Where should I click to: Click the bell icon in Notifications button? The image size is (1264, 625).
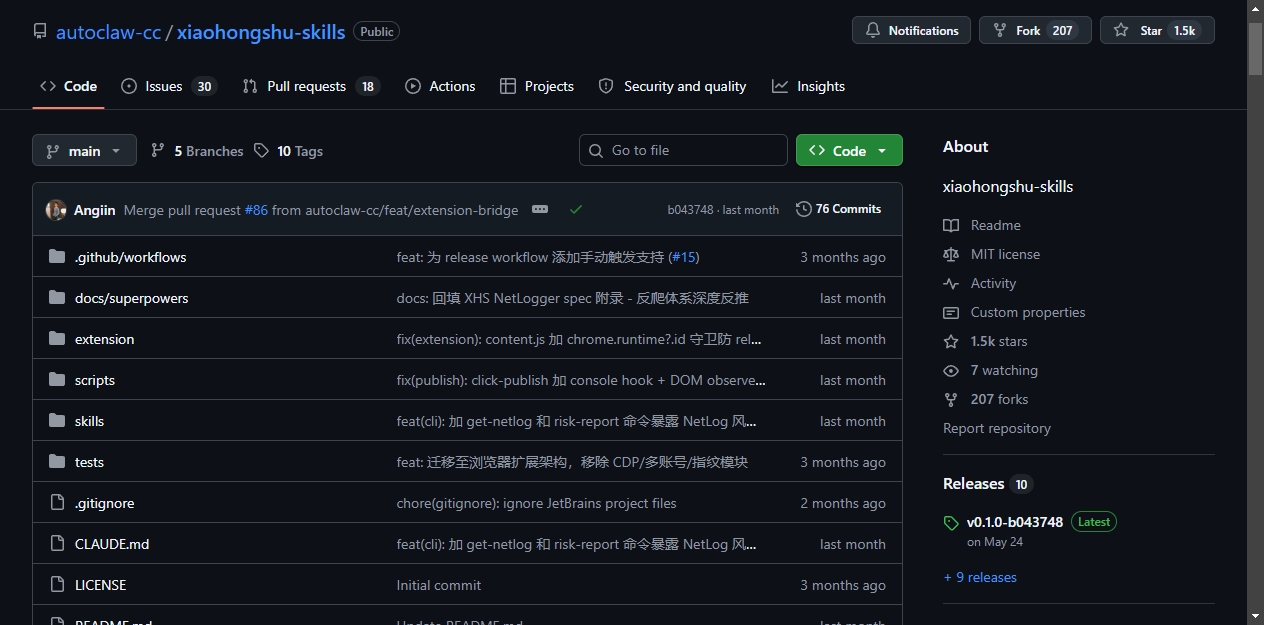pos(873,31)
